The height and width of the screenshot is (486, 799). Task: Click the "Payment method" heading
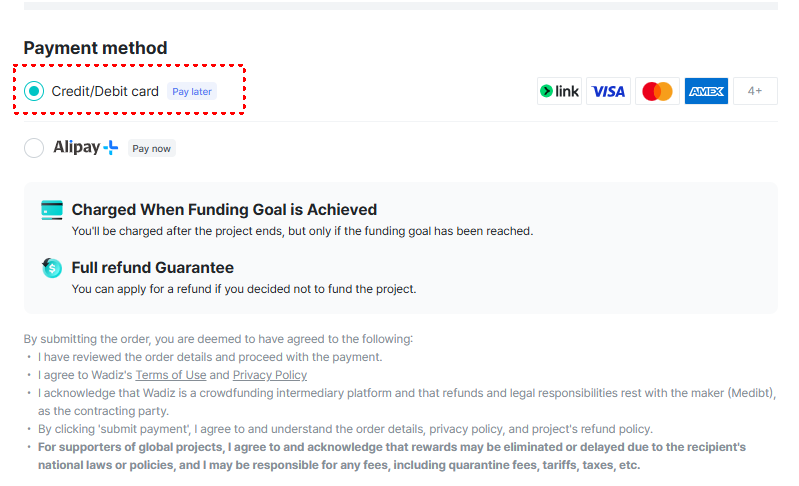95,48
